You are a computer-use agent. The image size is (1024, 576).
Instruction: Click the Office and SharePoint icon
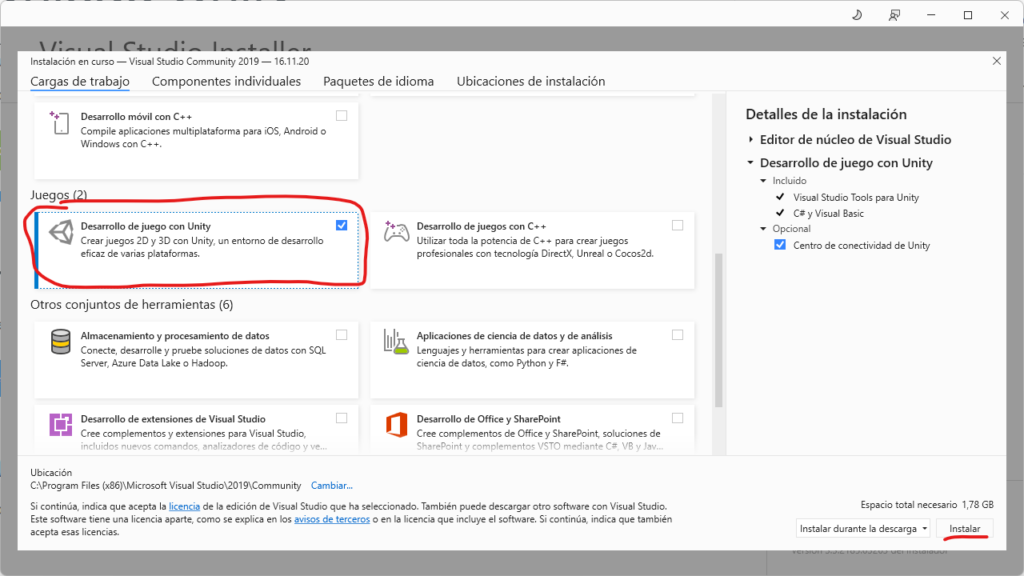[396, 424]
